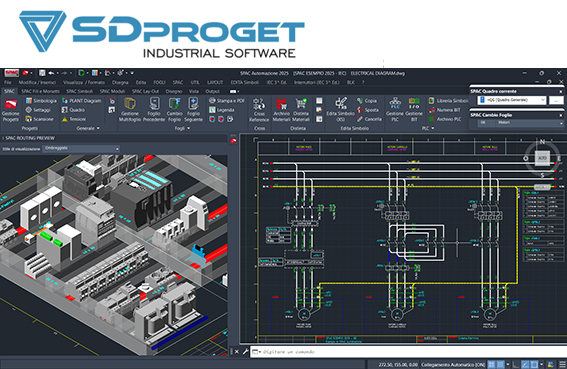Open the command line history dropdown

click(256, 351)
